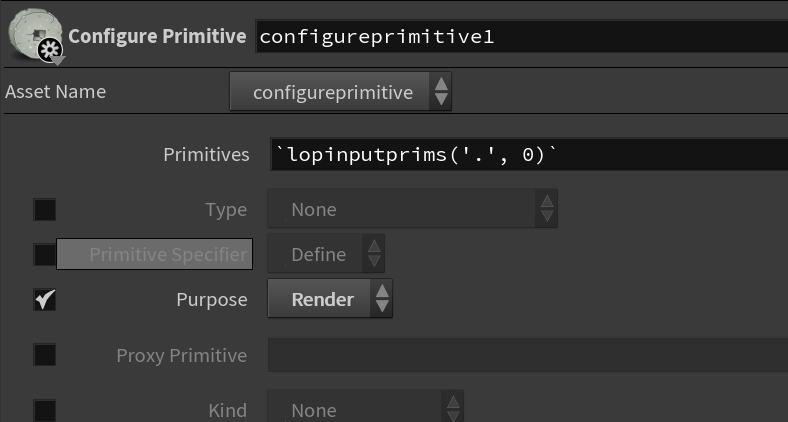
Task: Enable the Type checkbox
Action: tap(45, 209)
